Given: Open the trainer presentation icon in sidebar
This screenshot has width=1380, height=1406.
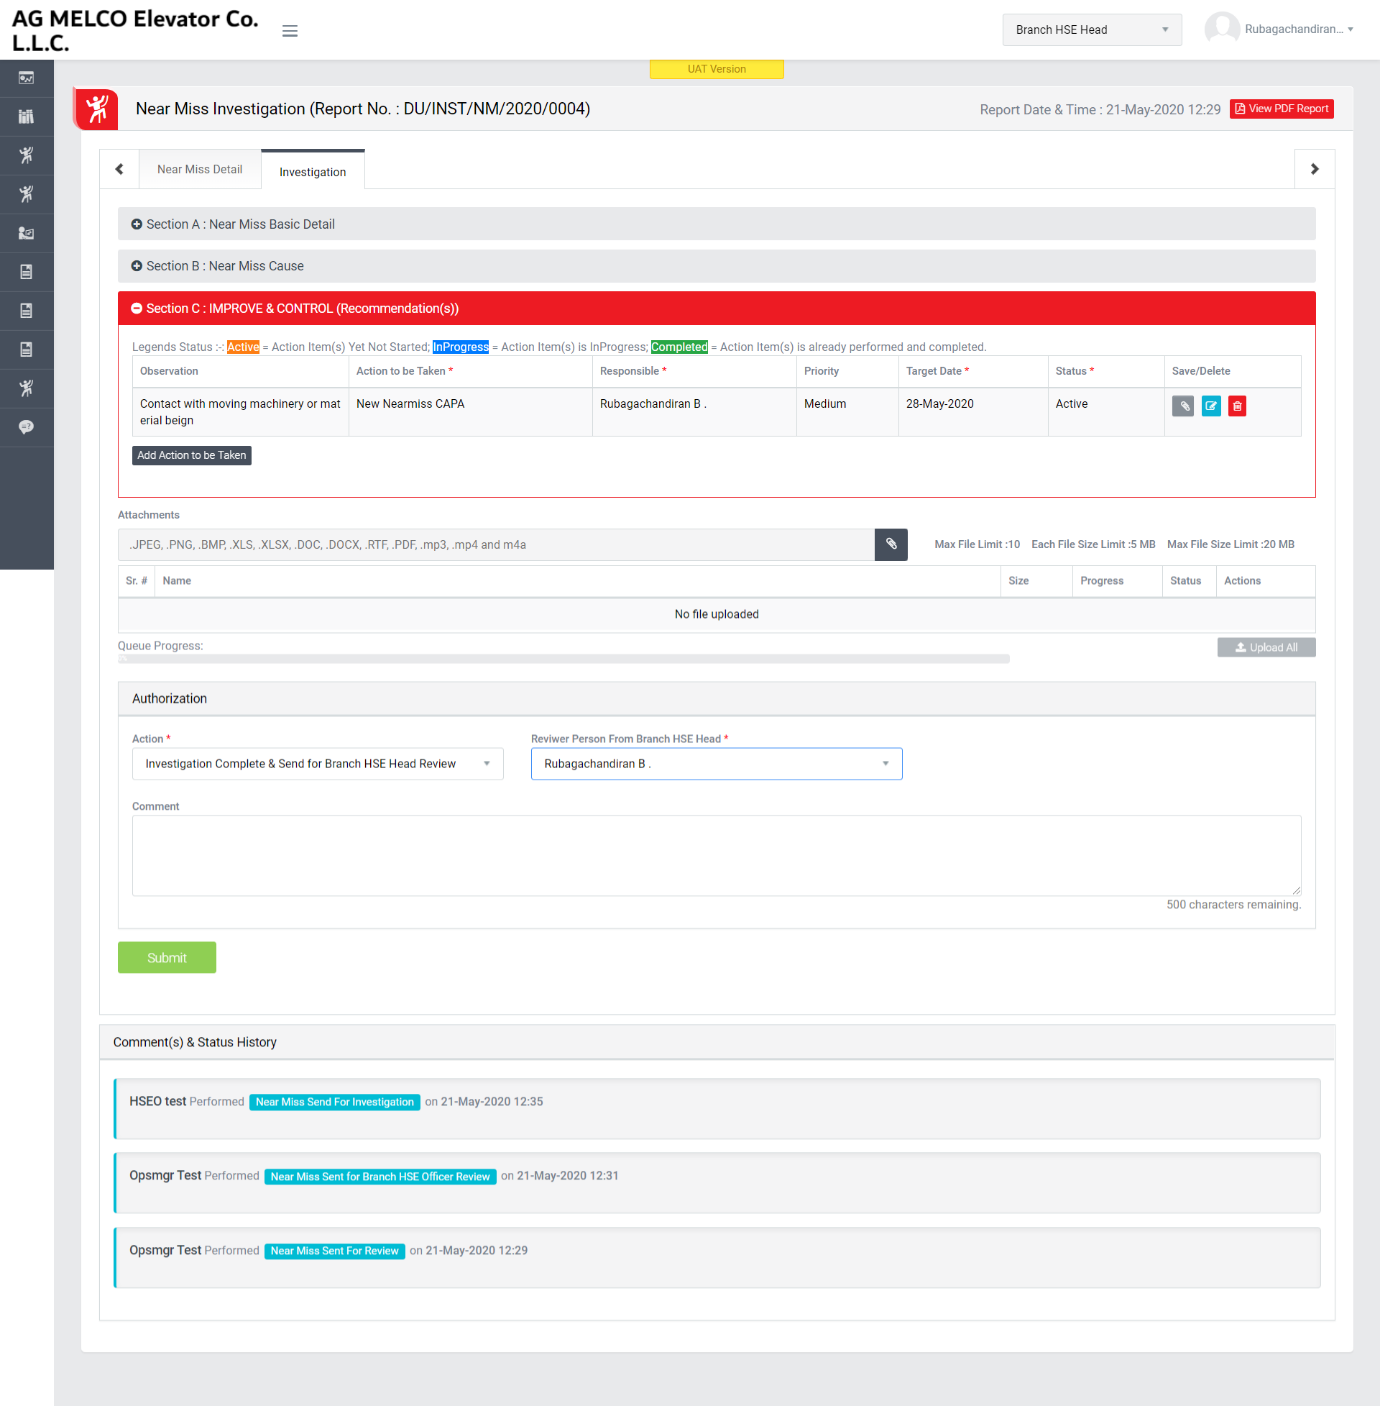Looking at the screenshot, I should [26, 233].
